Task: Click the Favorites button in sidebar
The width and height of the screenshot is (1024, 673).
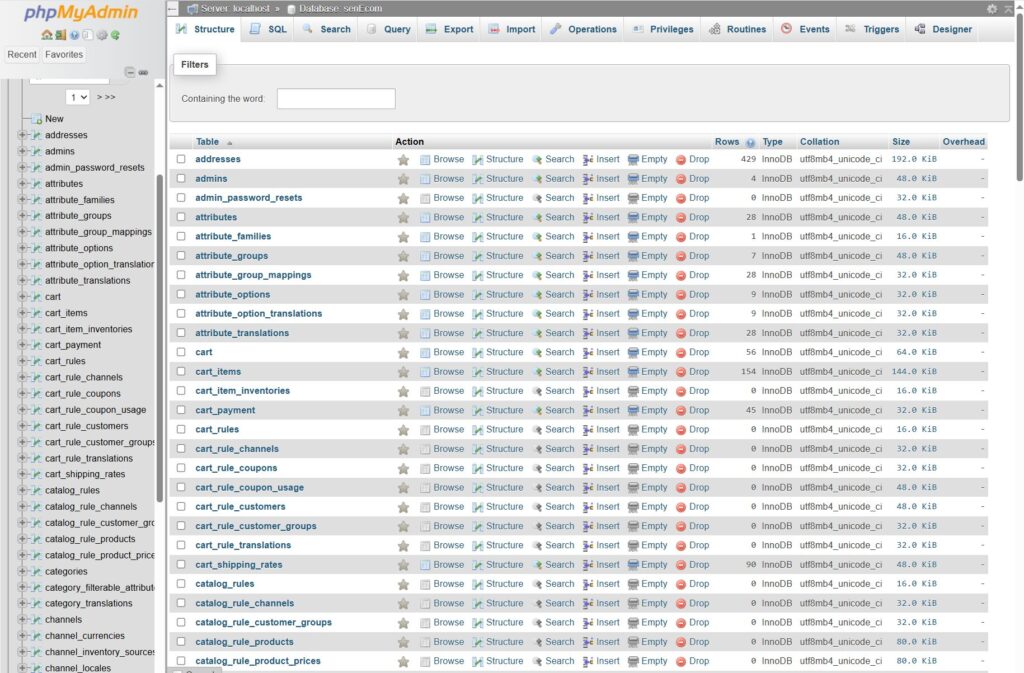Action: click(64, 55)
